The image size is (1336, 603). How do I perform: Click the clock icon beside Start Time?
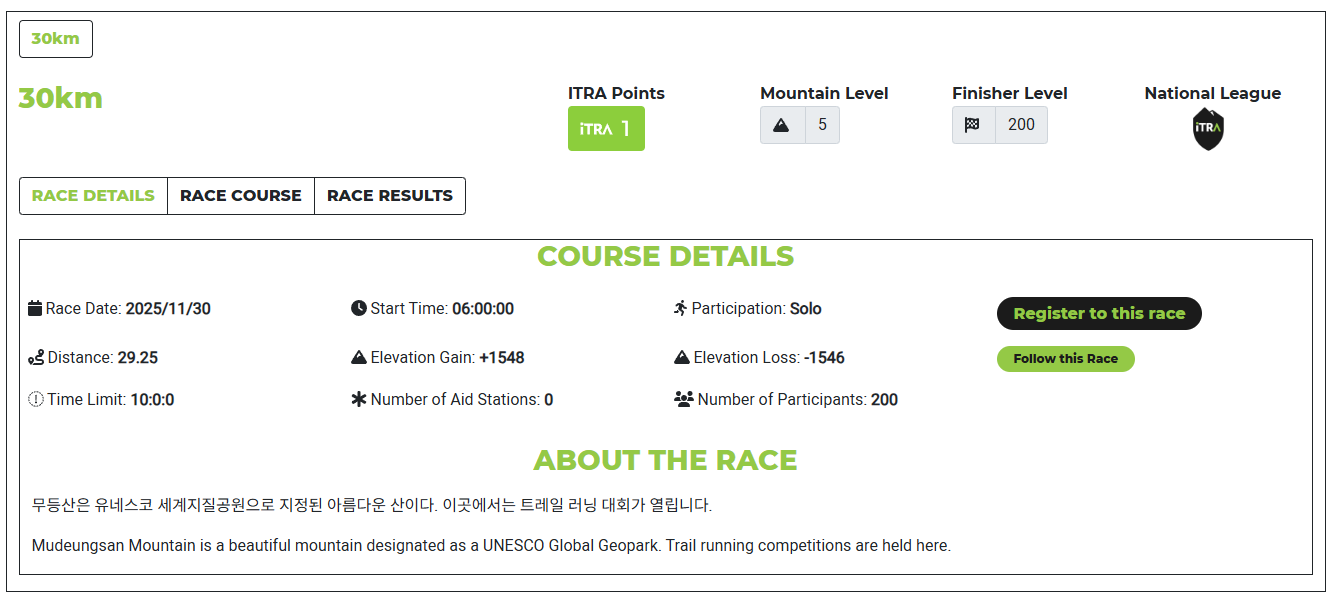point(359,308)
